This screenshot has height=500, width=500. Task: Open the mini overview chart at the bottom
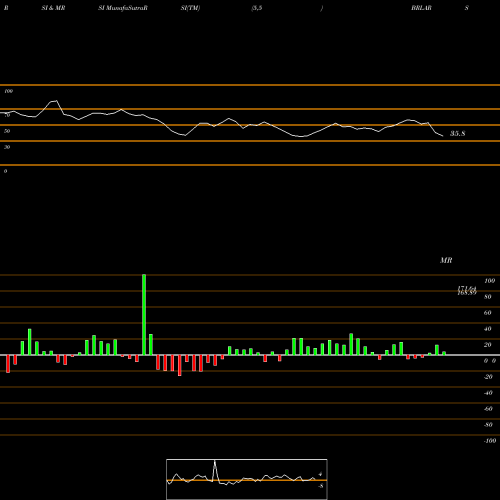pyautogui.click(x=247, y=479)
